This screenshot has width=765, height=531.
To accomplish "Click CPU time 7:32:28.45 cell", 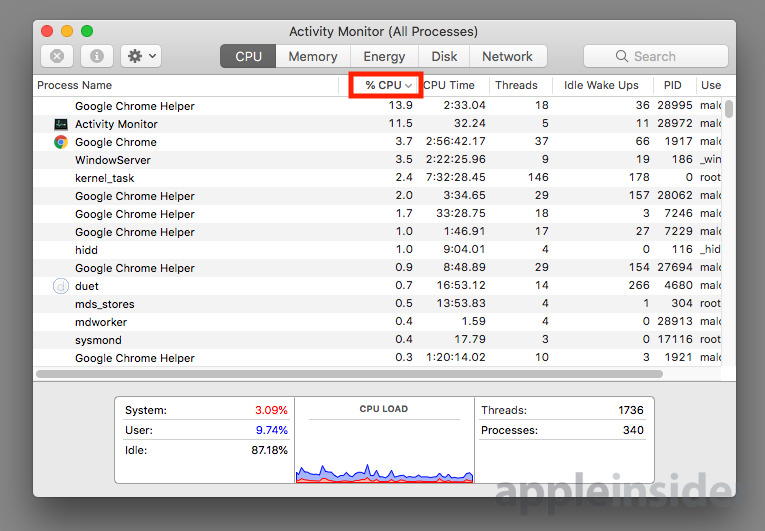I will click(456, 177).
